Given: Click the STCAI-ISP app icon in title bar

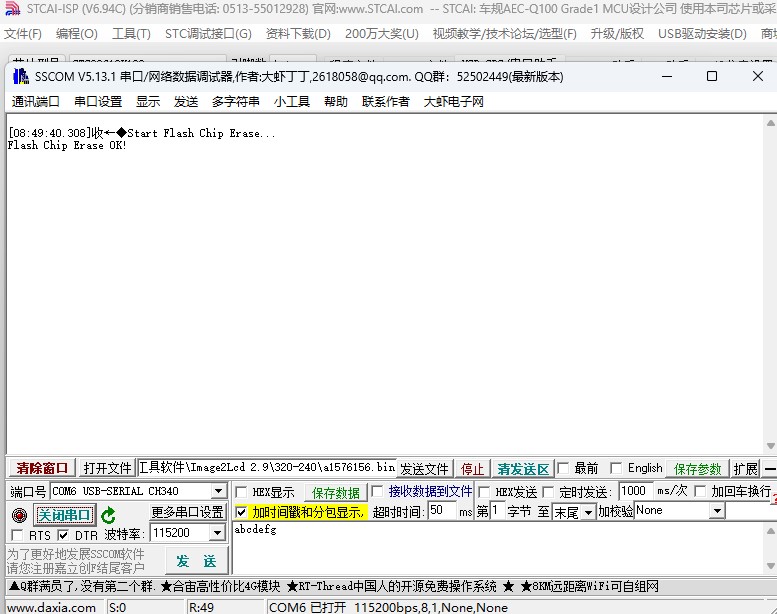Looking at the screenshot, I should 11,8.
